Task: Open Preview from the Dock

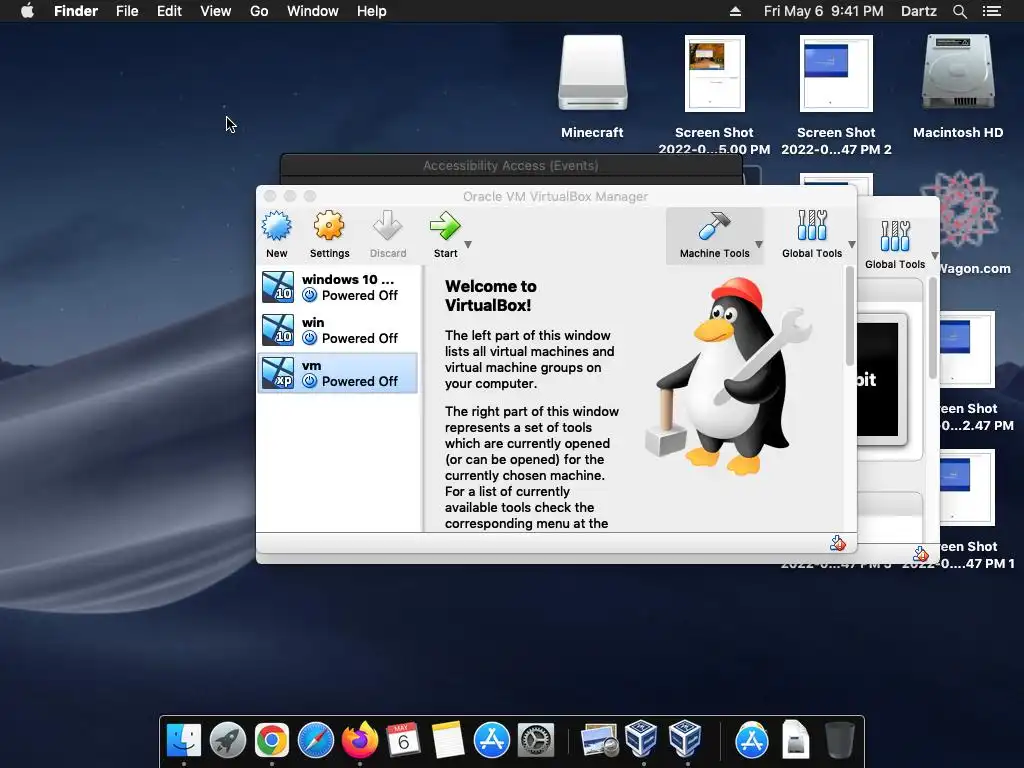Action: point(599,741)
